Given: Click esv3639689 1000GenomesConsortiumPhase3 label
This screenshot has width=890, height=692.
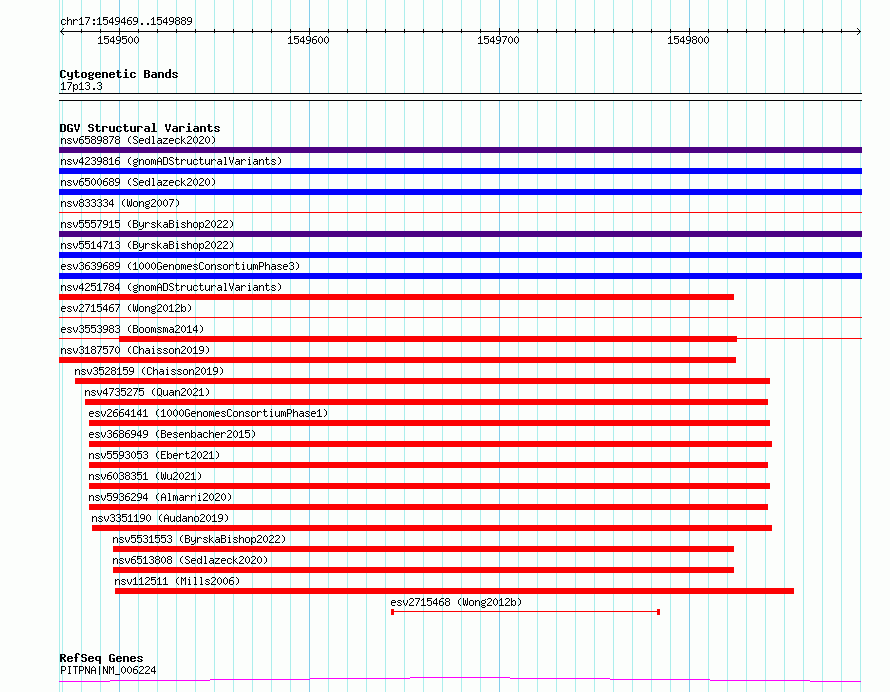Looking at the screenshot, I should tap(180, 266).
